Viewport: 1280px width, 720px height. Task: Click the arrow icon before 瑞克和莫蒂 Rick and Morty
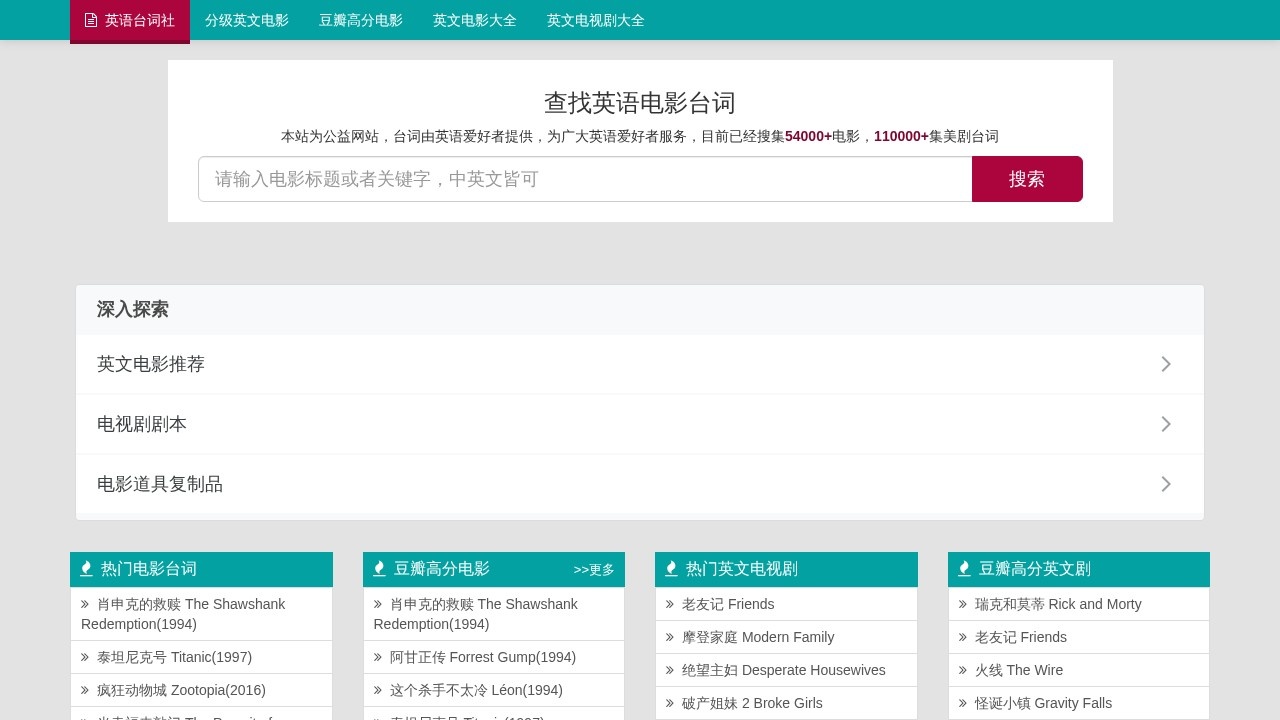(962, 604)
